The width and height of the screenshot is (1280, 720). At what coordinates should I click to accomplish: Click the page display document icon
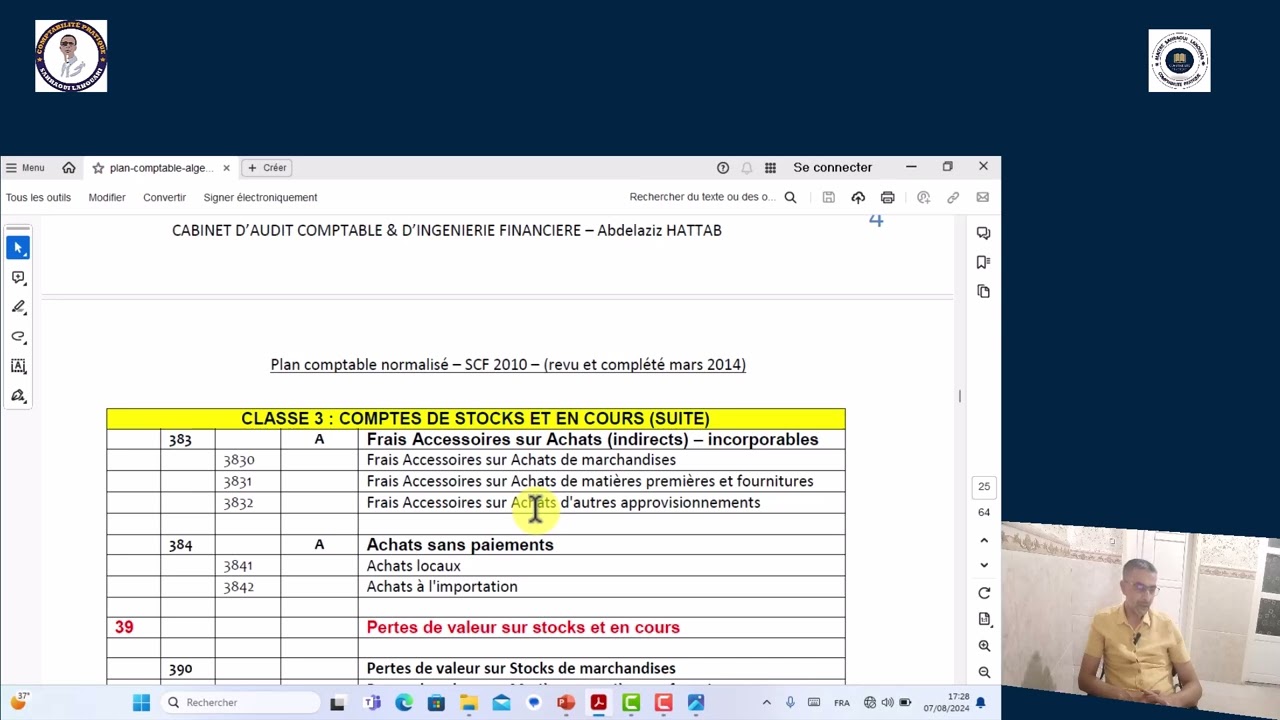984,619
